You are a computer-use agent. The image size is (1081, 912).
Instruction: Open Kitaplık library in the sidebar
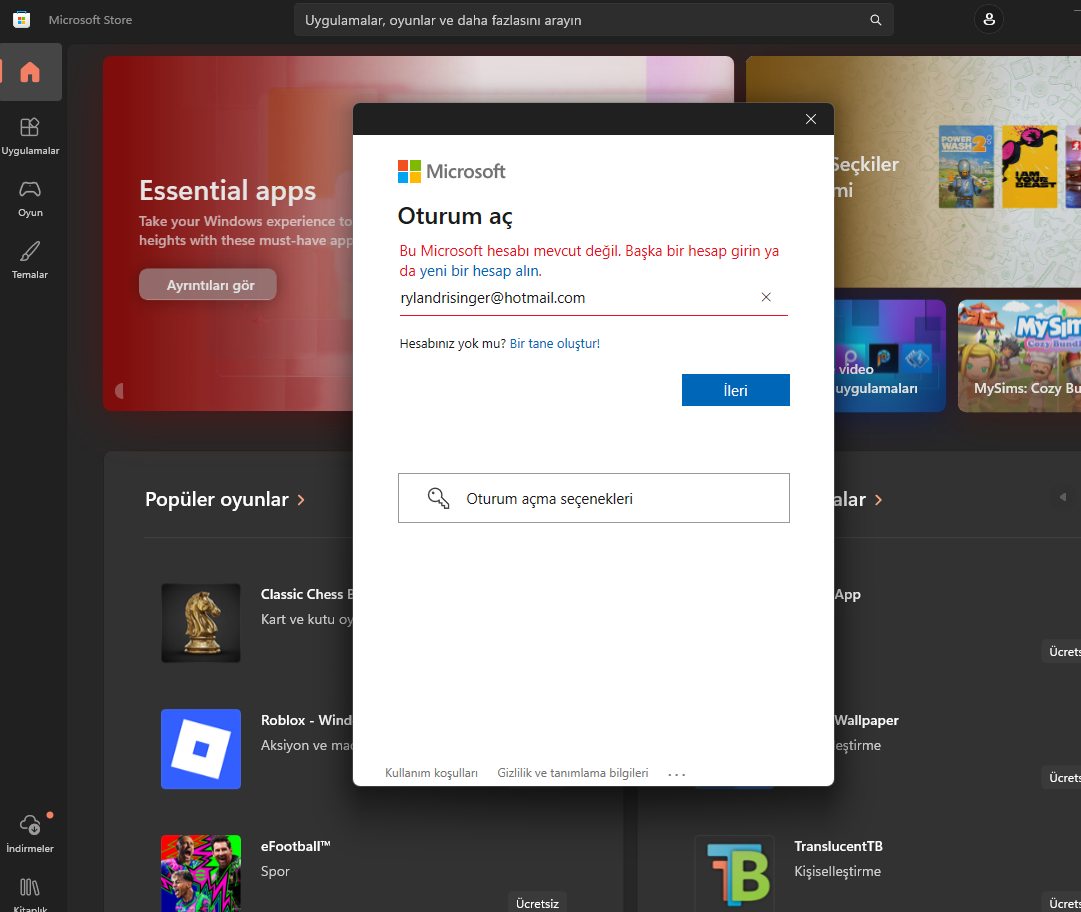coord(30,894)
